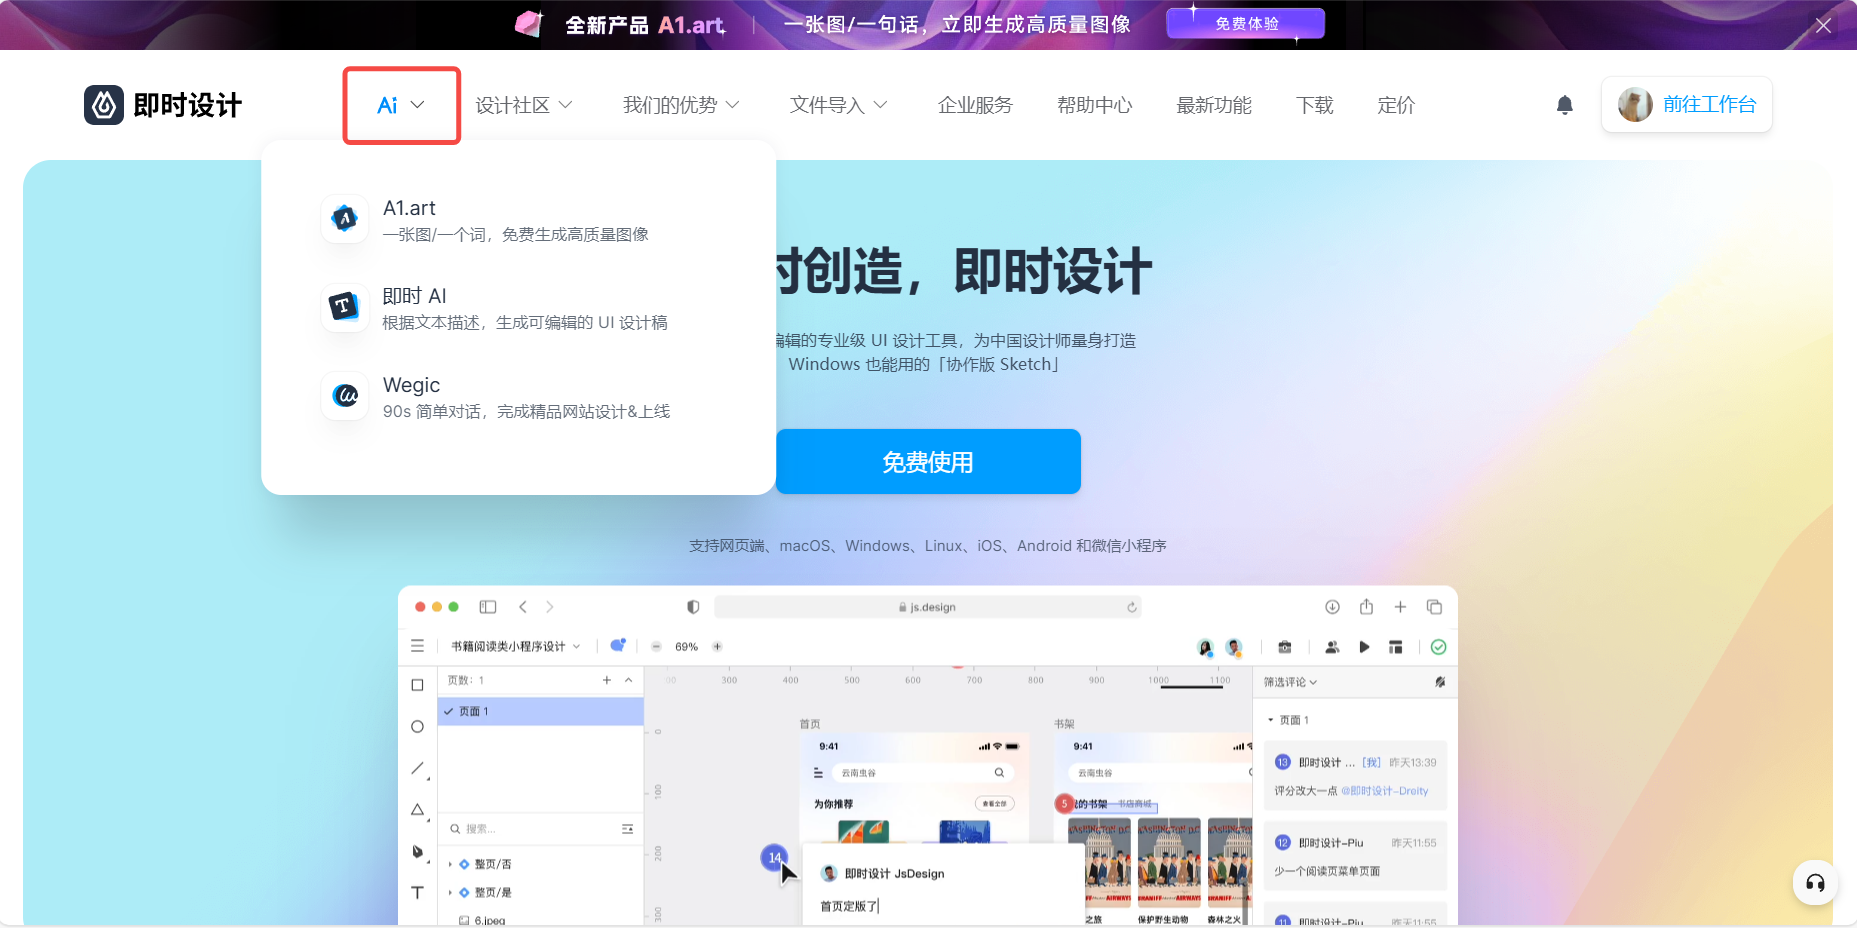This screenshot has height=928, width=1857.
Task: Open the hamburger menu in the mockup editor
Action: tap(417, 646)
